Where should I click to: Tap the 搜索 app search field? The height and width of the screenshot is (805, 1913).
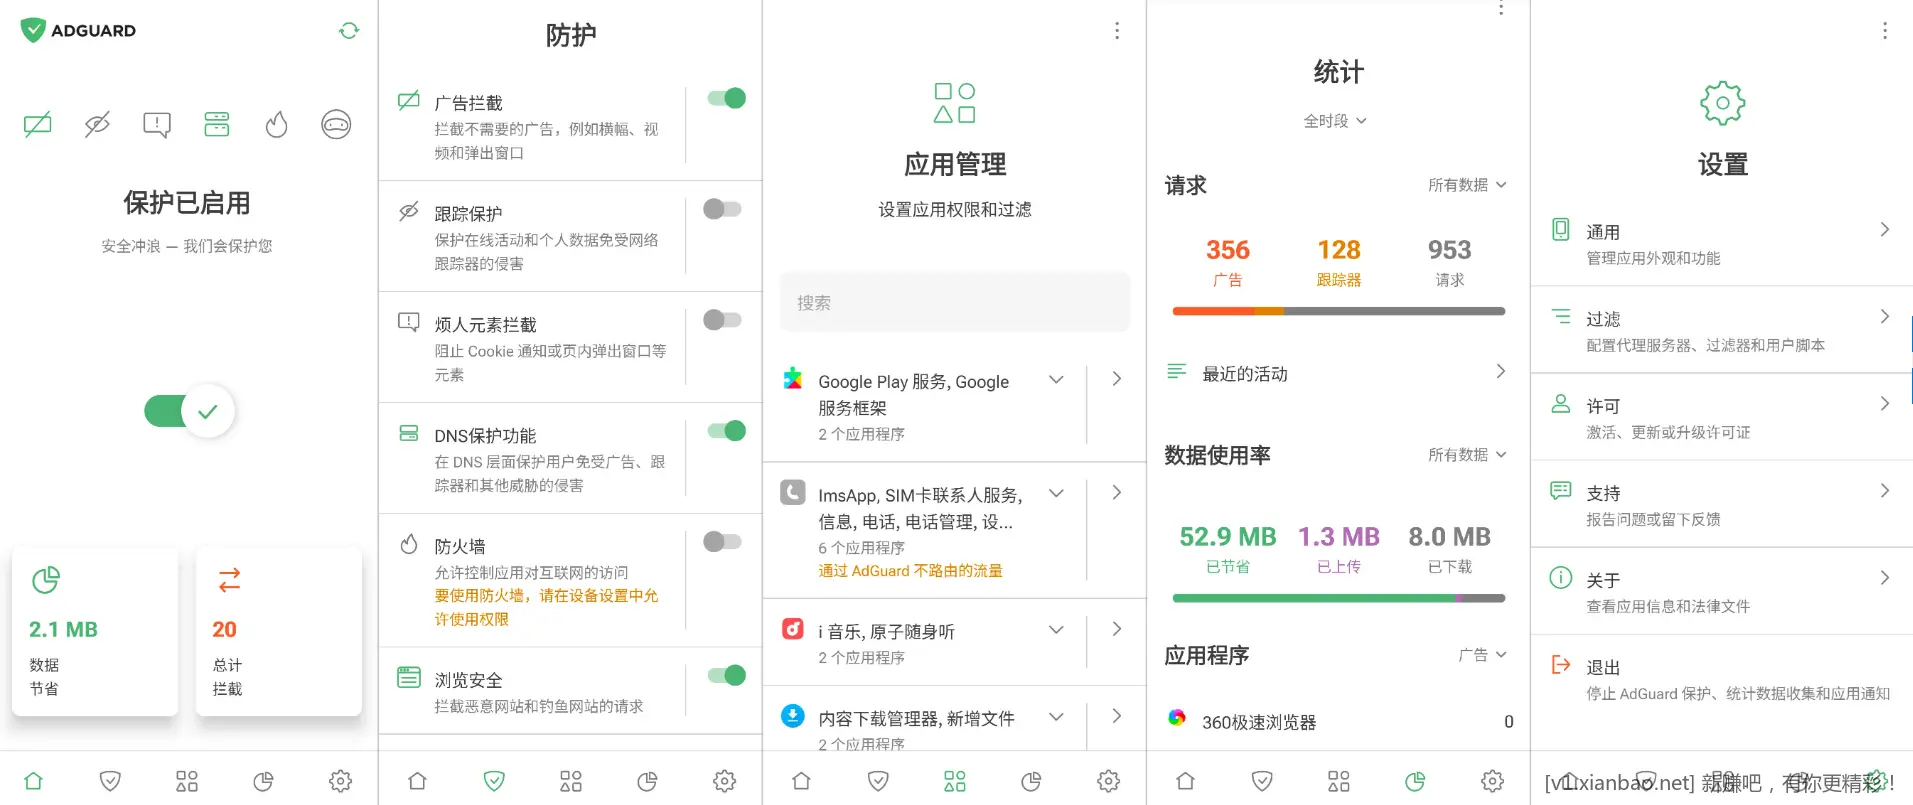[x=955, y=302]
